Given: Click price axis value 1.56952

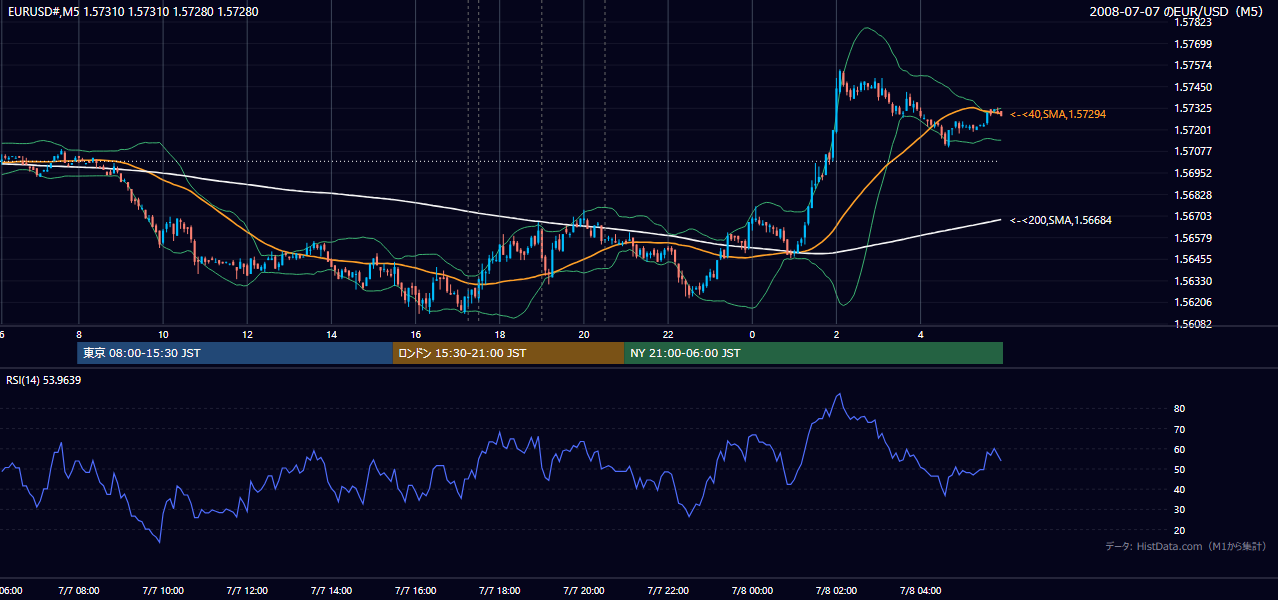Looking at the screenshot, I should click(1194, 173).
